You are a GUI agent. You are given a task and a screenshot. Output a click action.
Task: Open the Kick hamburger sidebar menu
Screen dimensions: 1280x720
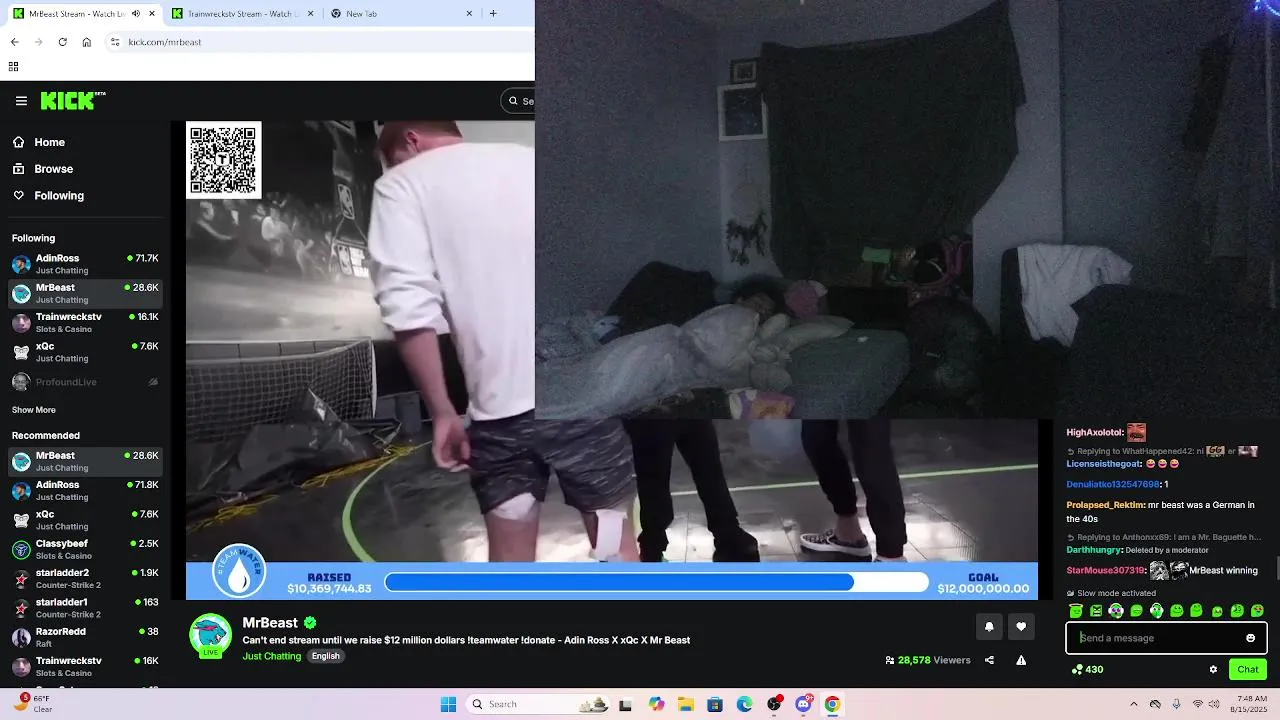(21, 101)
